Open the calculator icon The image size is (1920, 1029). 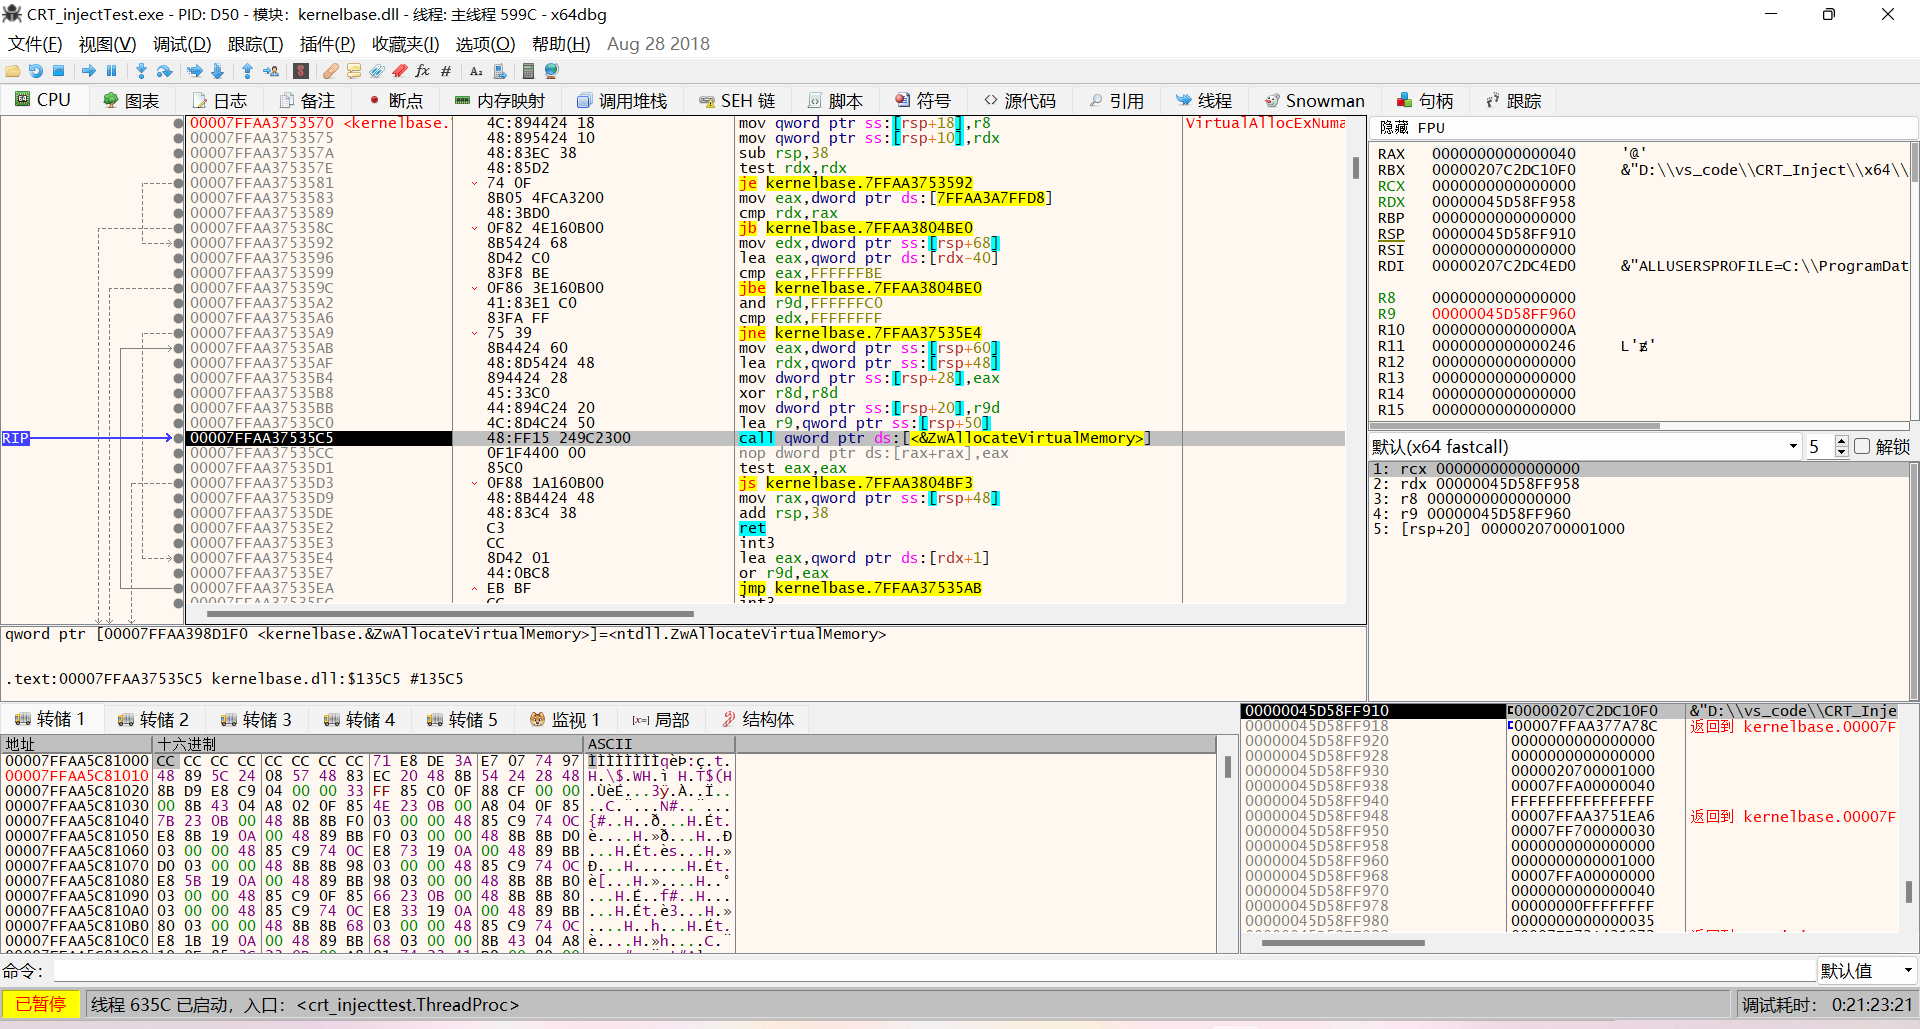click(x=528, y=71)
